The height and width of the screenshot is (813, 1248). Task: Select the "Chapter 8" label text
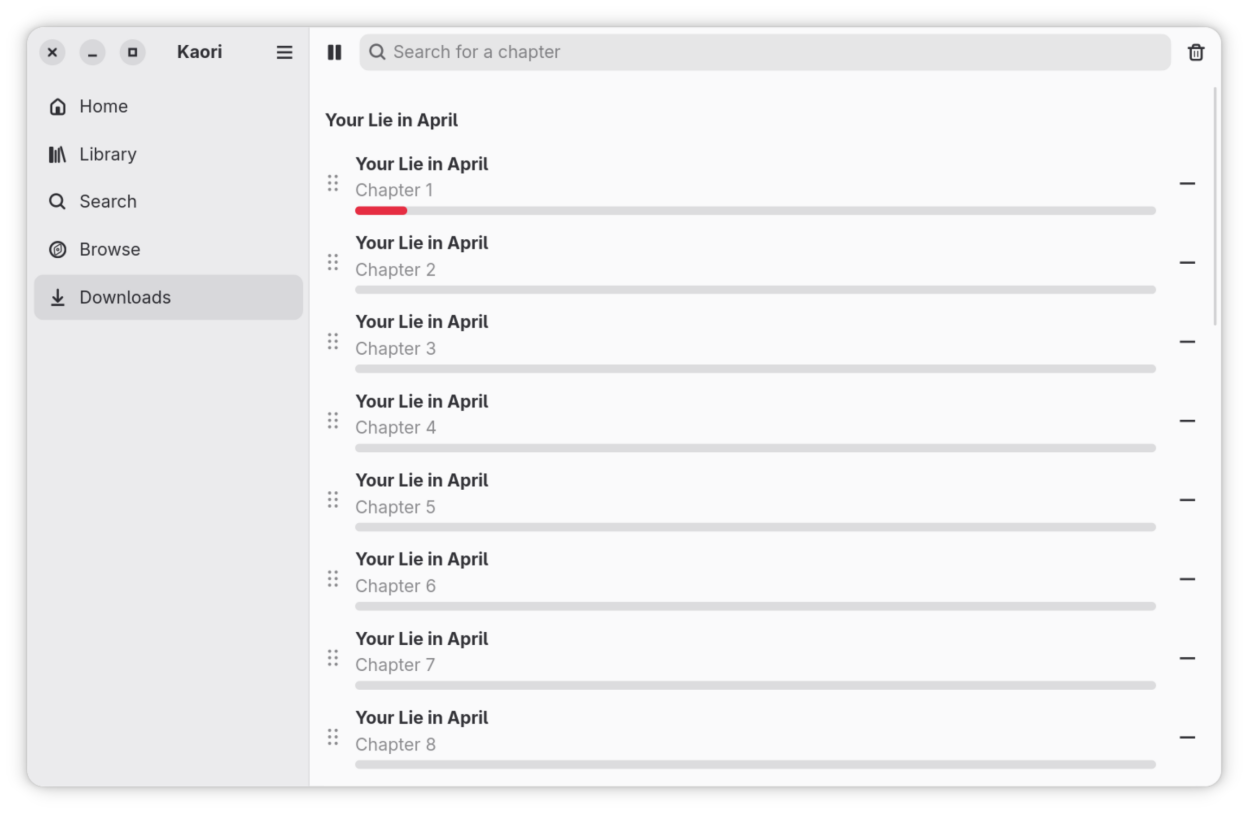pos(395,744)
